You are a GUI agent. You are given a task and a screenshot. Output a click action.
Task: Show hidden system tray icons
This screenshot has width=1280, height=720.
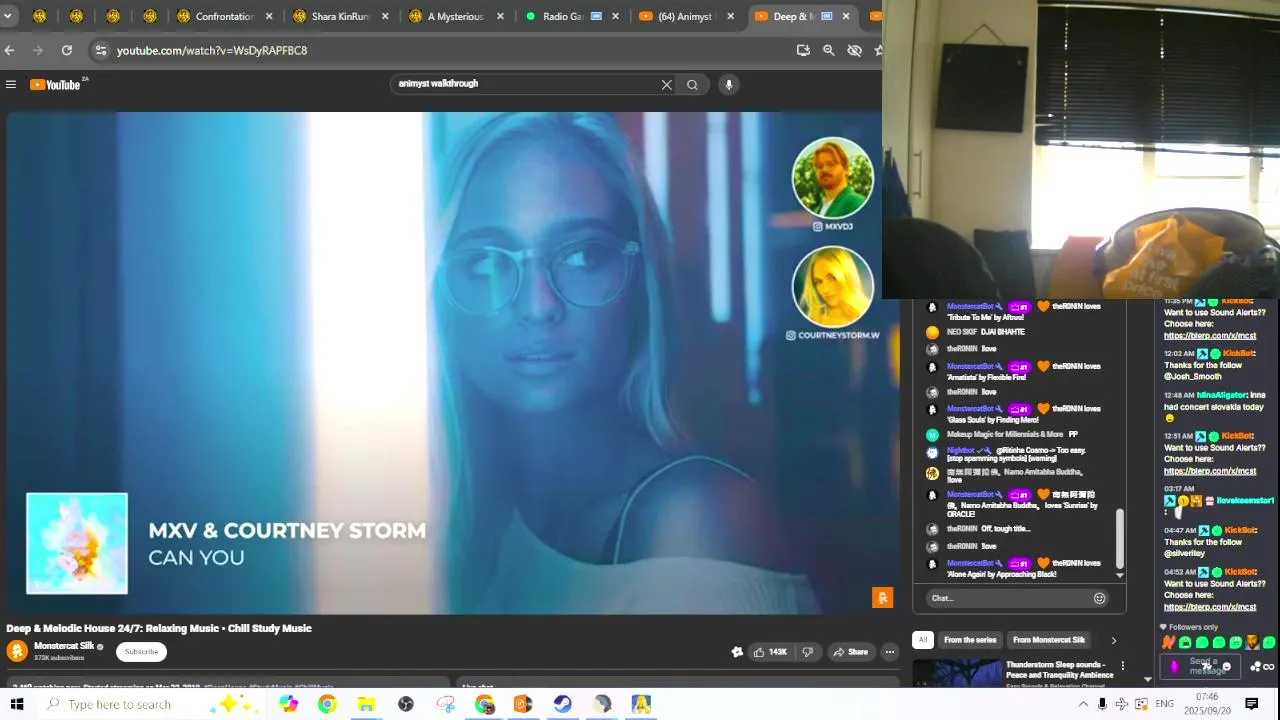(x=1083, y=704)
